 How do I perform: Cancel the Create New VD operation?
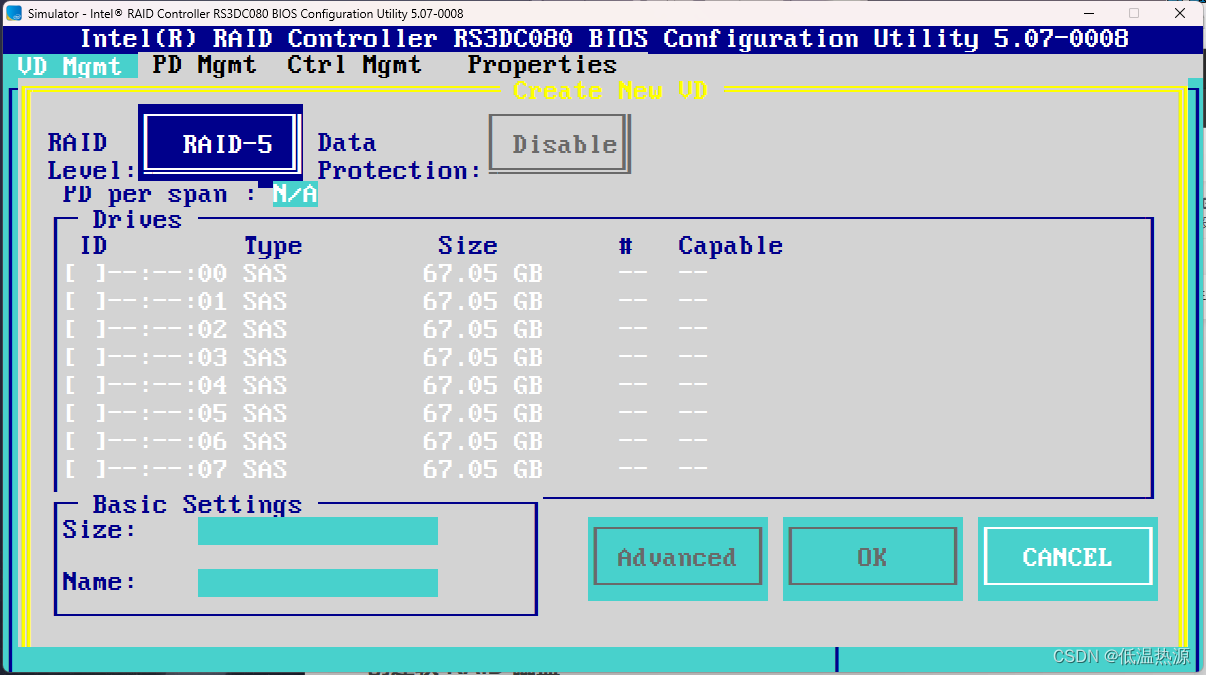coord(1067,557)
